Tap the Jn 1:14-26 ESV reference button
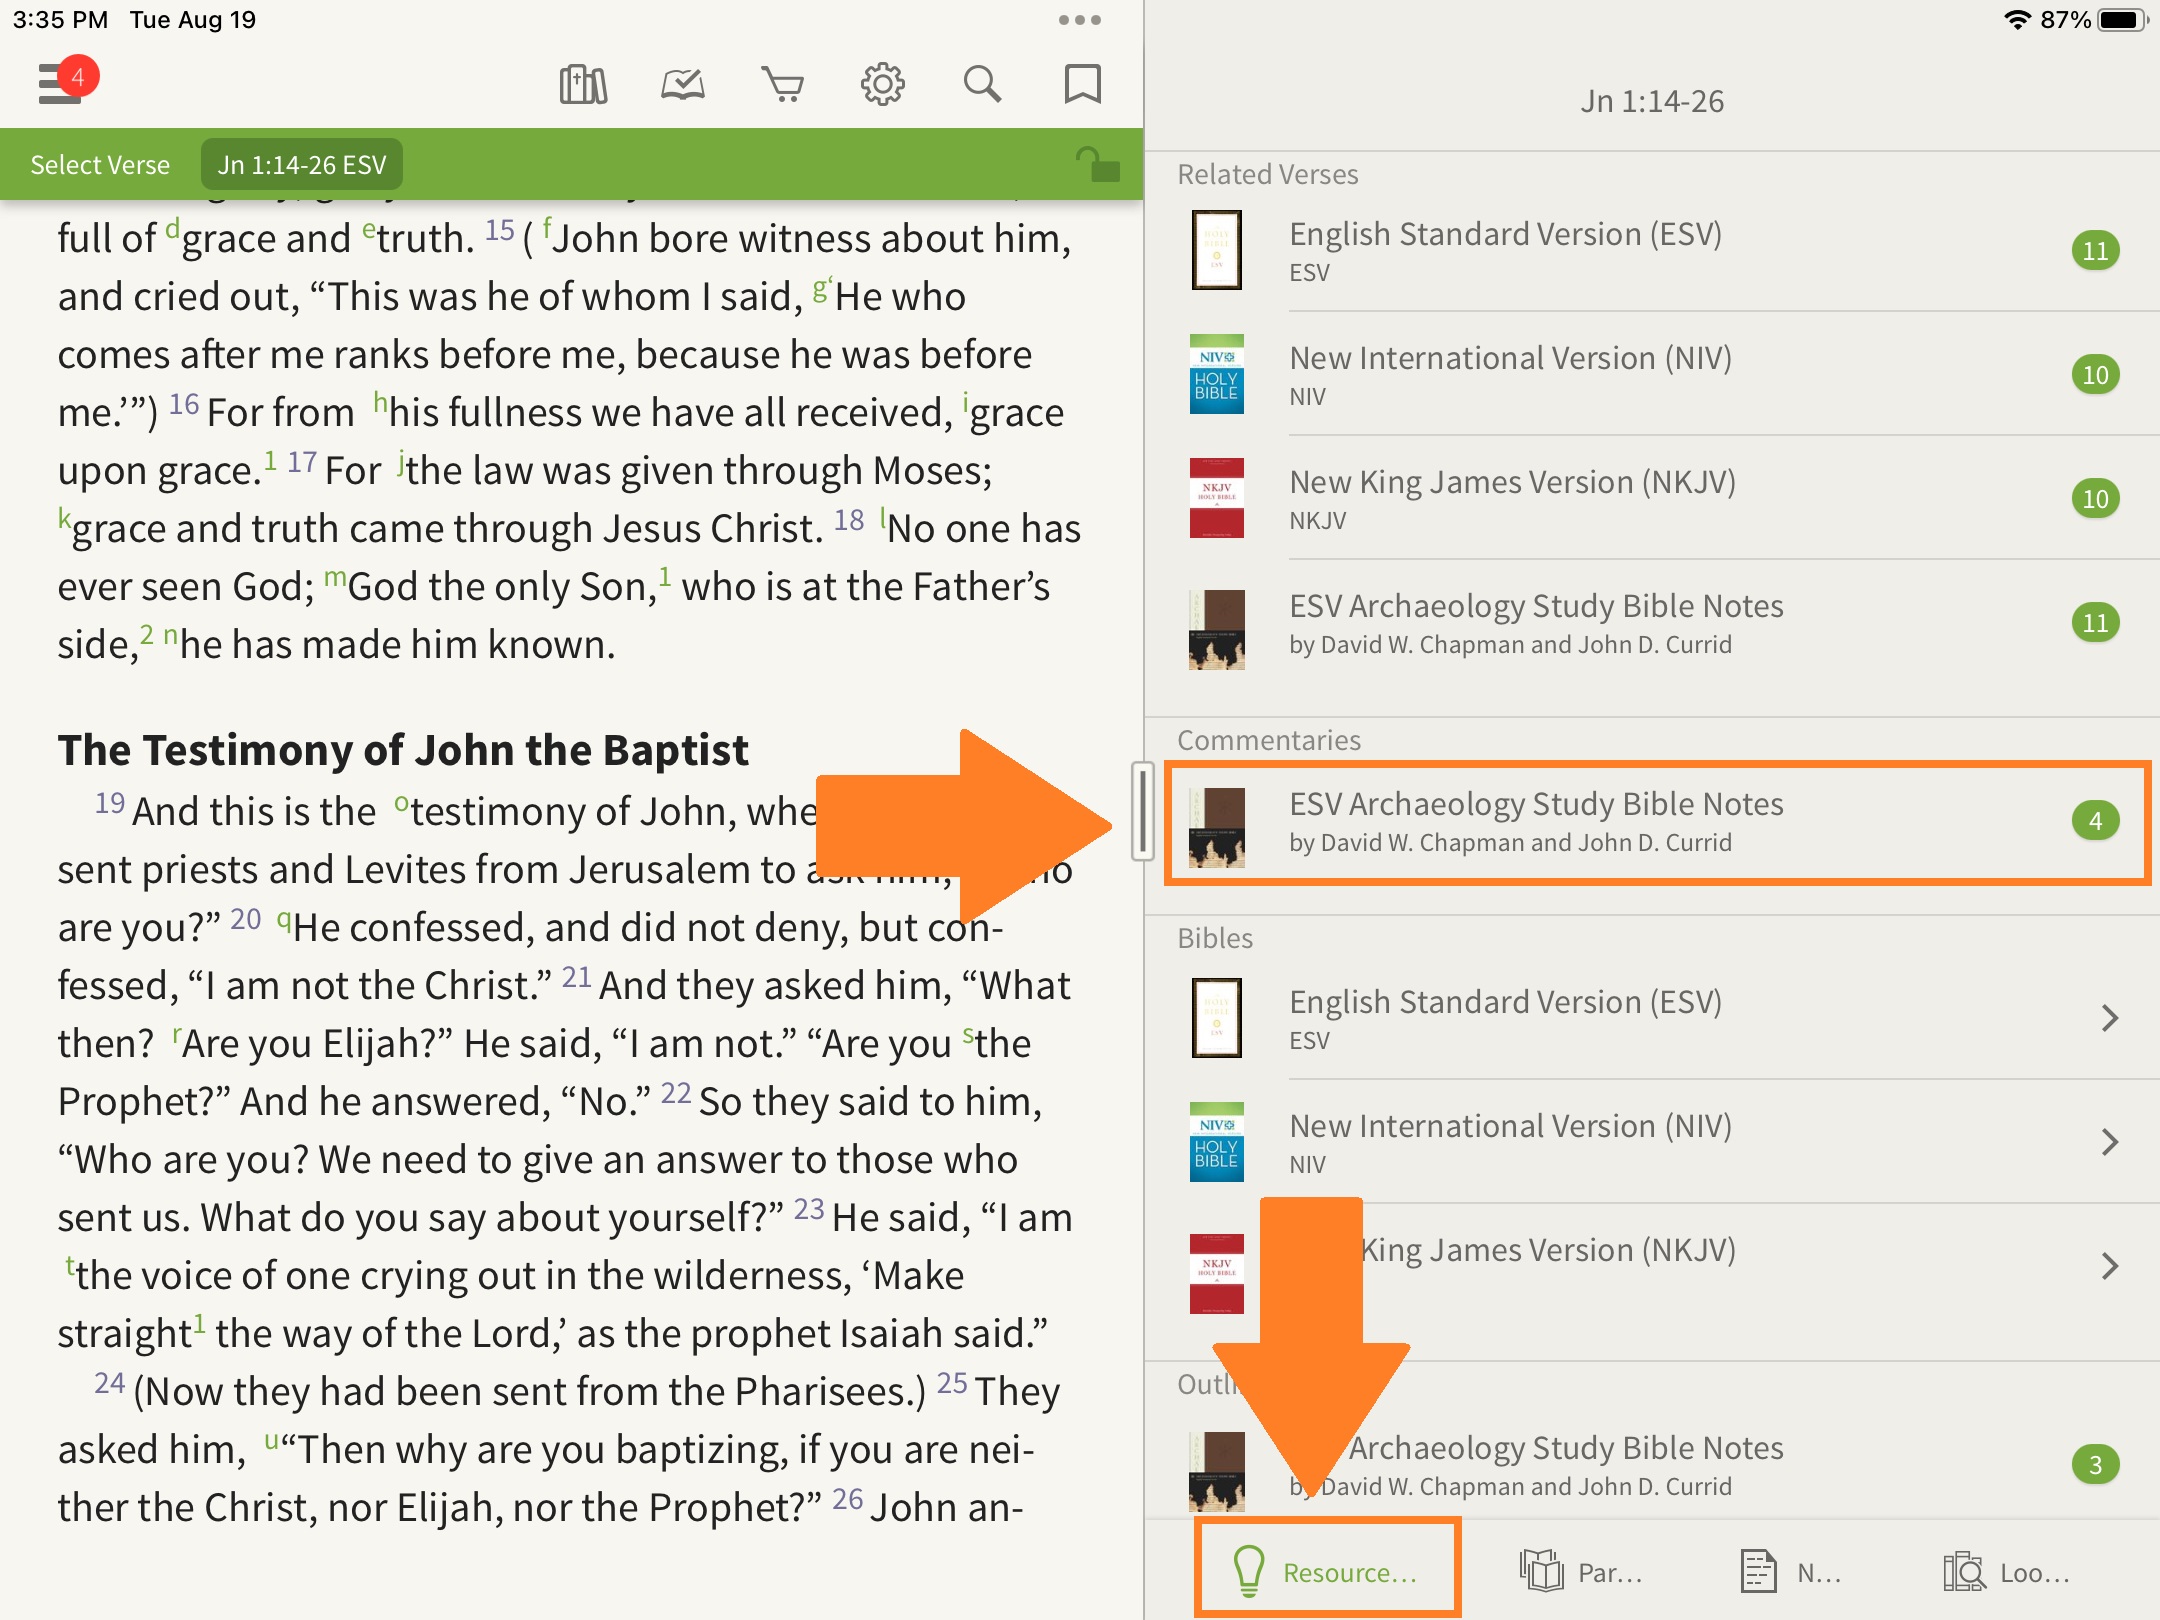2160x1620 pixels. (x=302, y=165)
